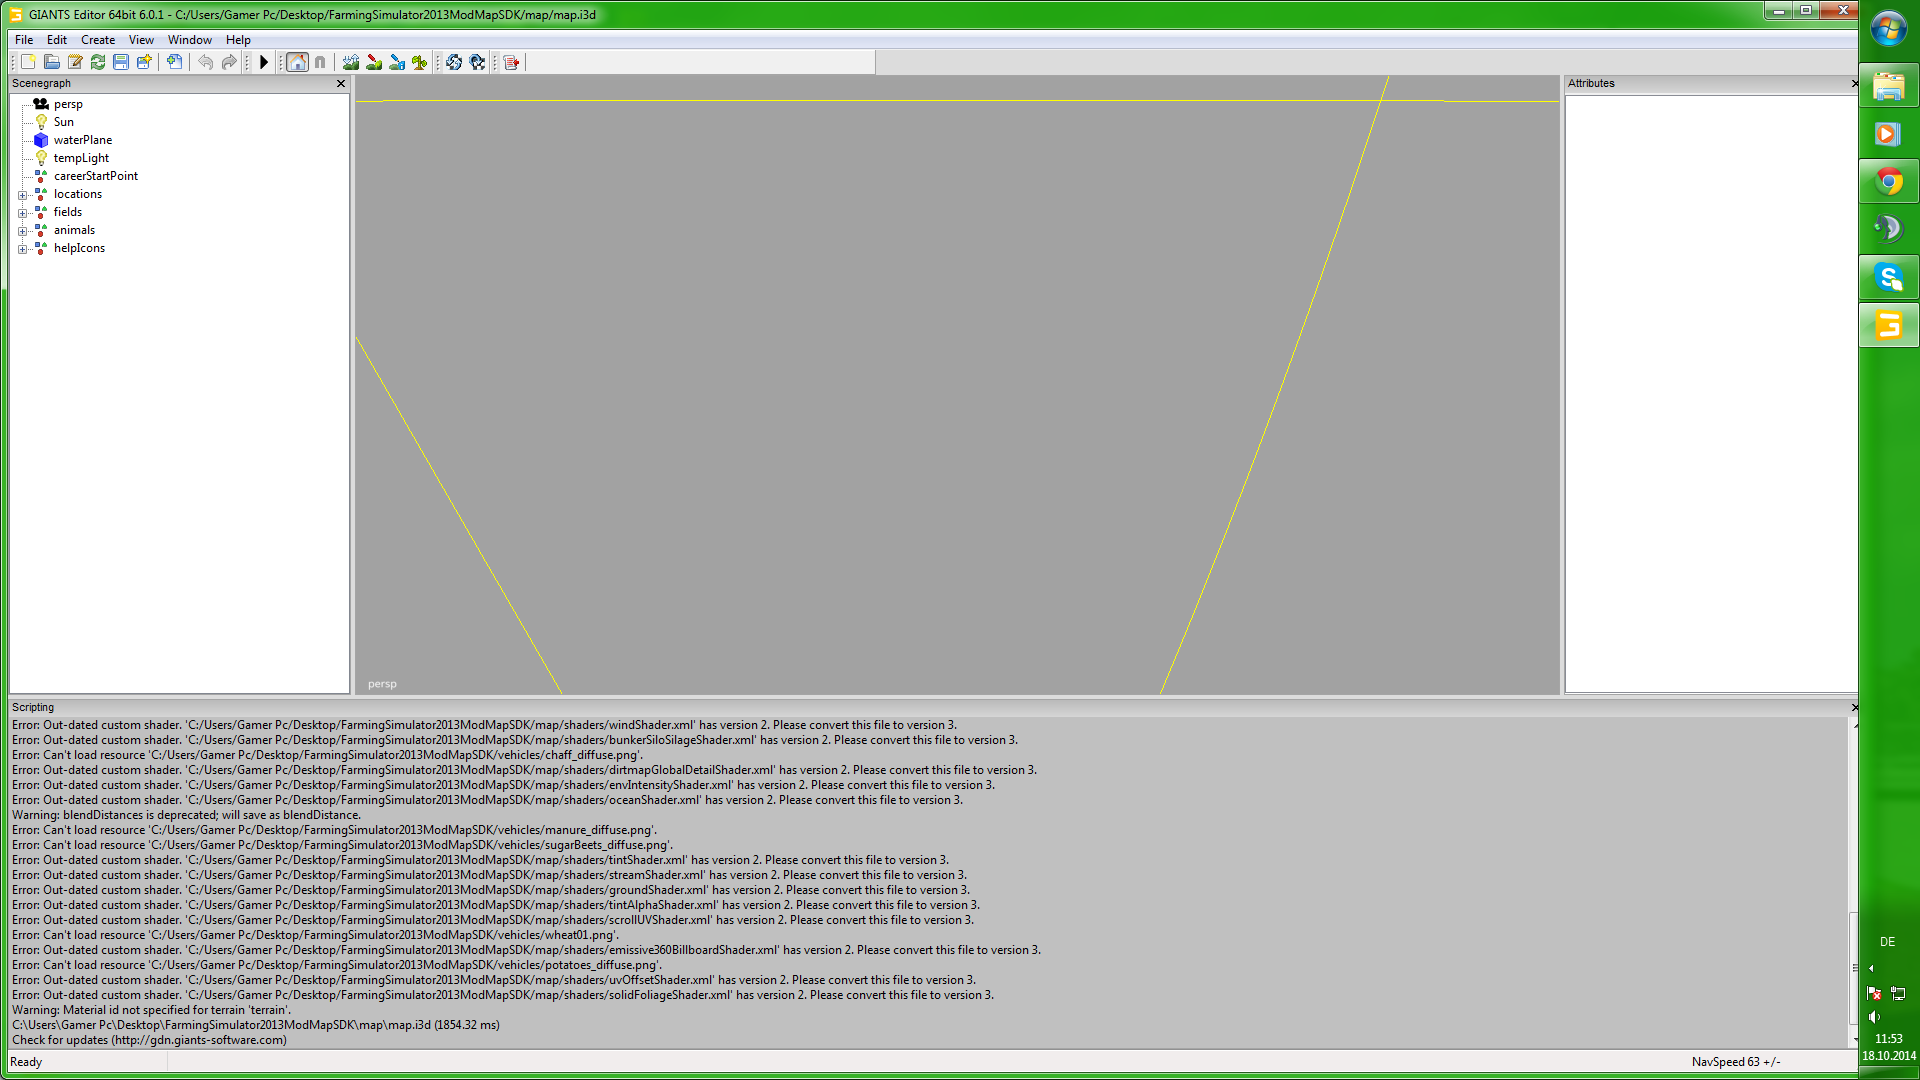
Task: Select the waterPlane scenegraph item
Action: [x=82, y=140]
